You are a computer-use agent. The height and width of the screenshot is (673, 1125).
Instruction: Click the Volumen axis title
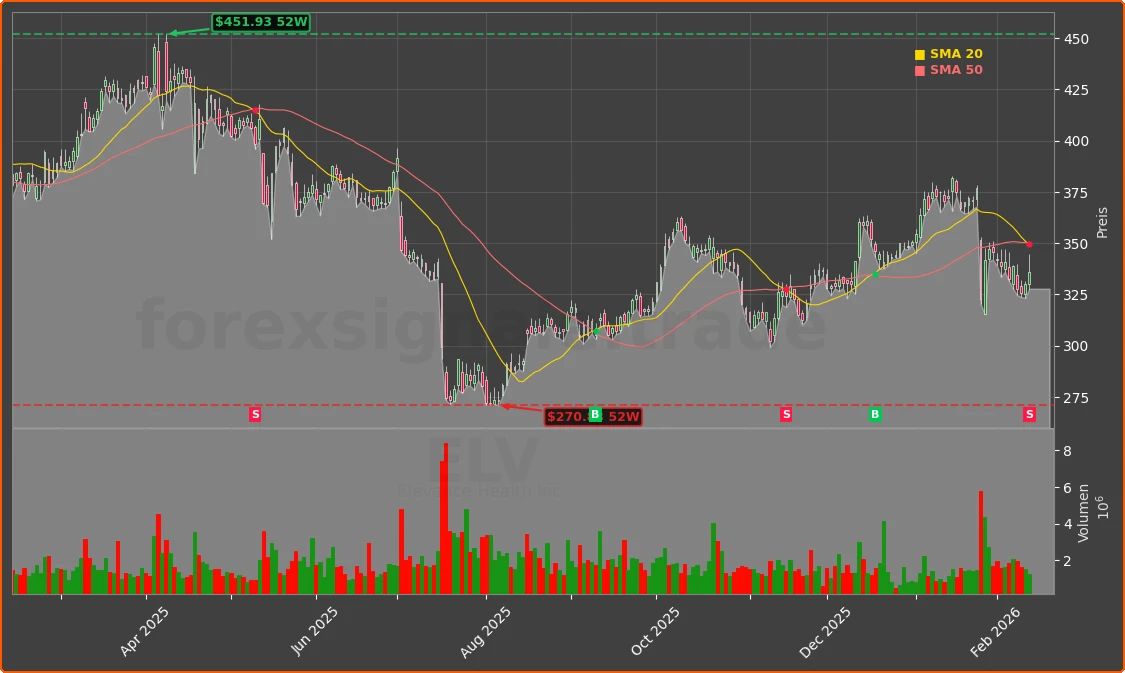tap(1084, 512)
